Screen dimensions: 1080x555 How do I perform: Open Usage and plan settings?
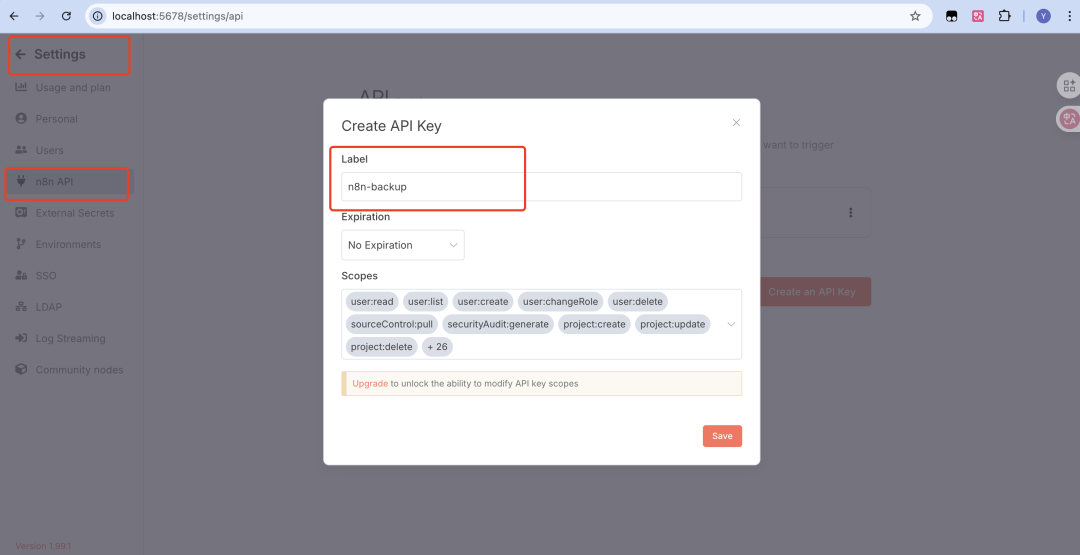coord(73,87)
